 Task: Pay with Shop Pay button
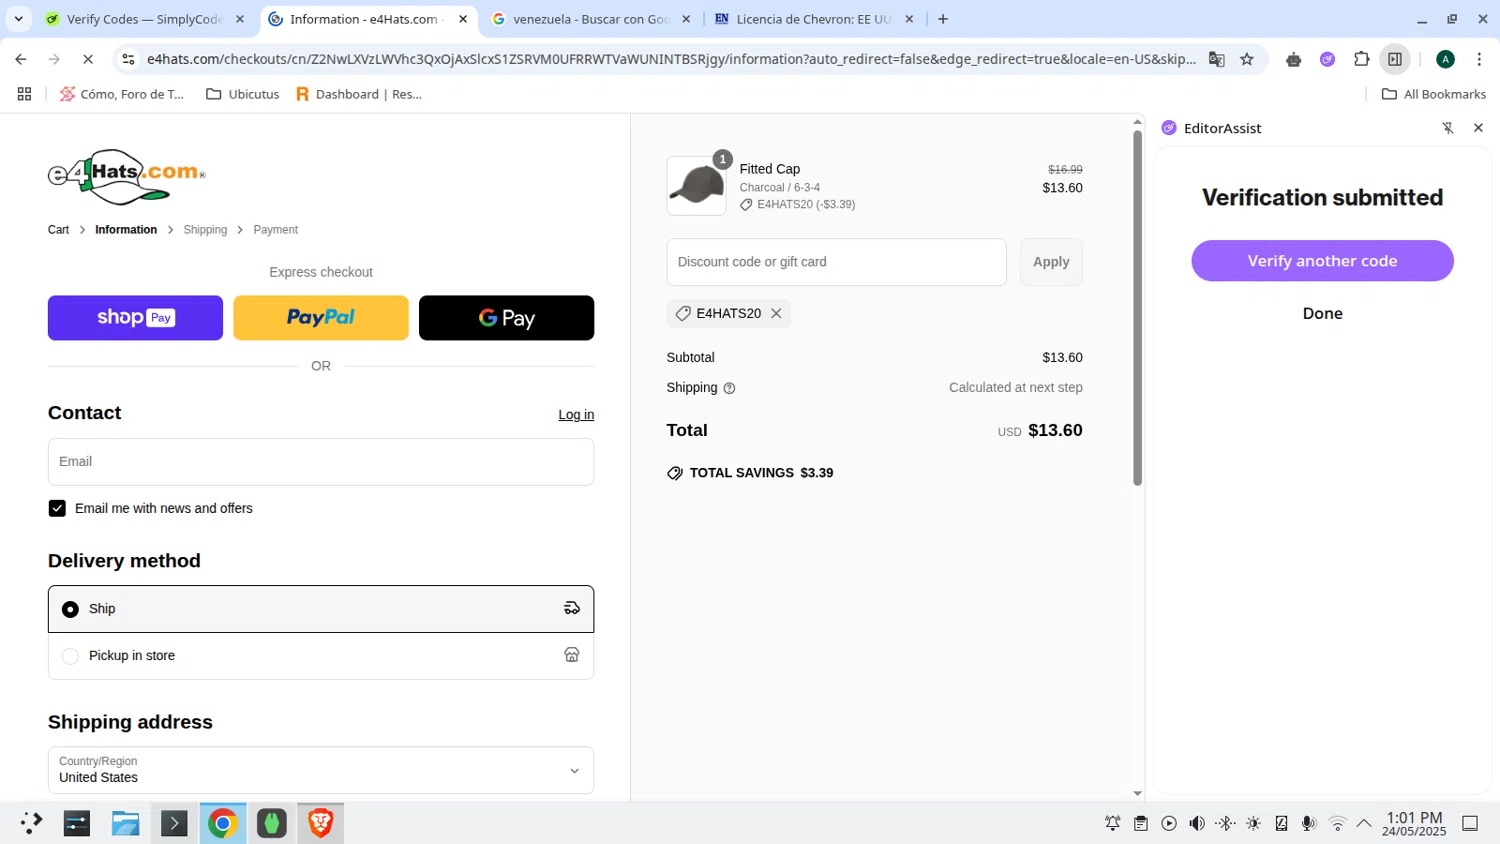(x=135, y=318)
